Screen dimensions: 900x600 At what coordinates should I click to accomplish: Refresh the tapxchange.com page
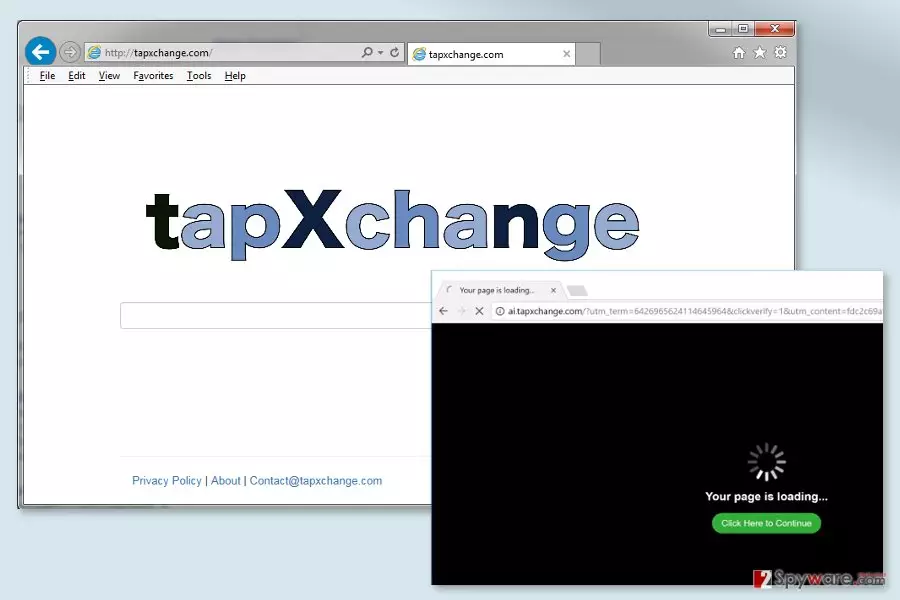[x=394, y=52]
